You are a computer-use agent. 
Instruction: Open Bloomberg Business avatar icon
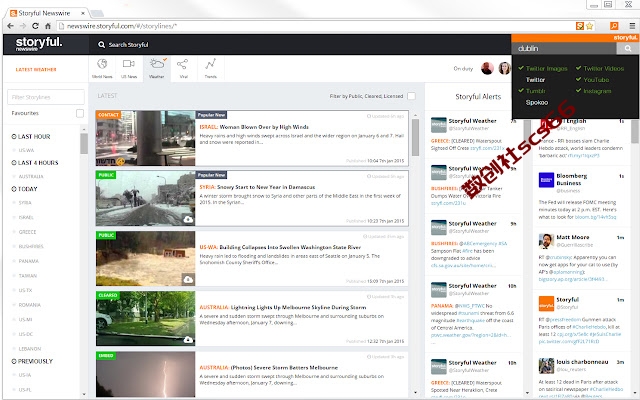546,180
